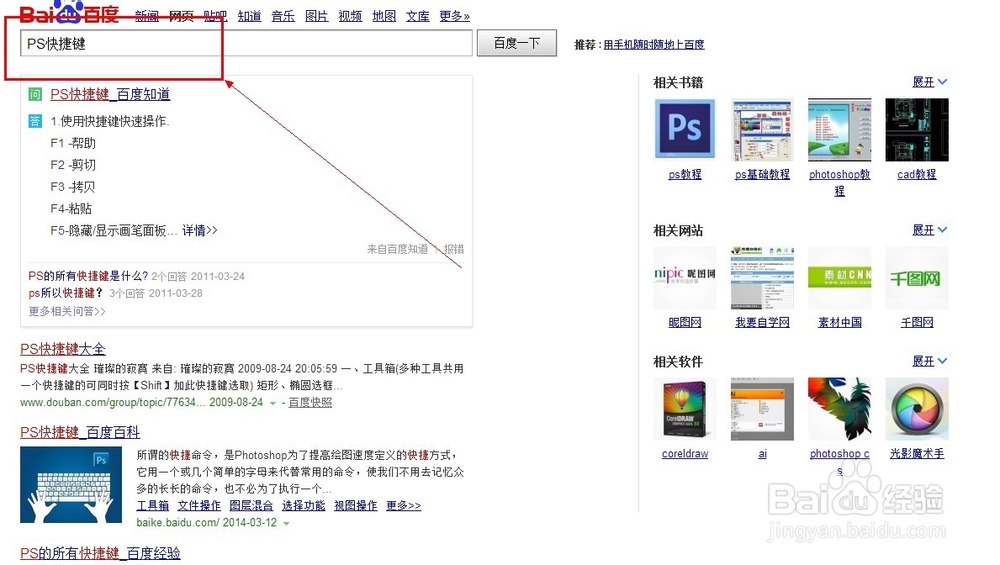Click the Photoshop CS feather icon
Image resolution: width=1000 pixels, height=565 pixels.
coord(839,409)
